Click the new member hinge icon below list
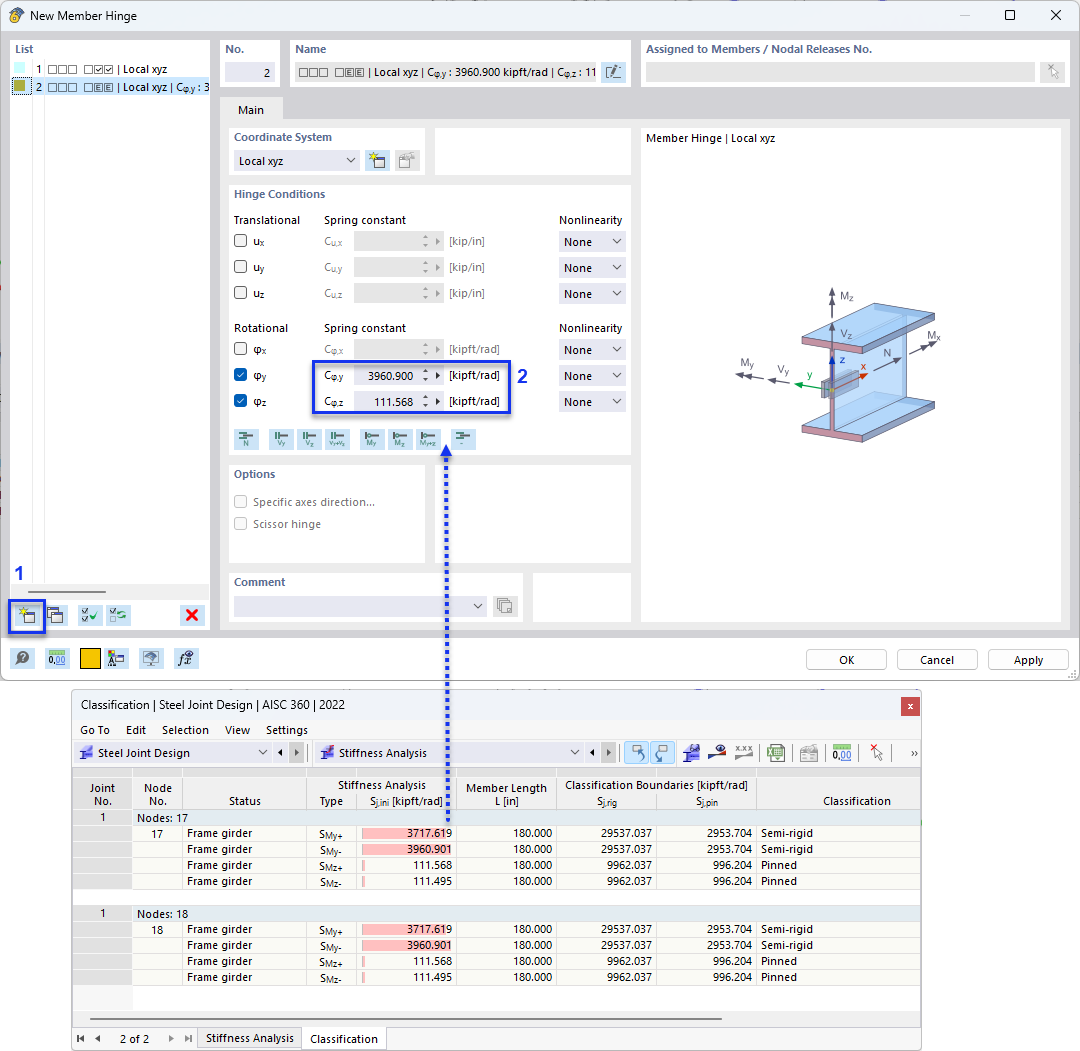 tap(27, 616)
